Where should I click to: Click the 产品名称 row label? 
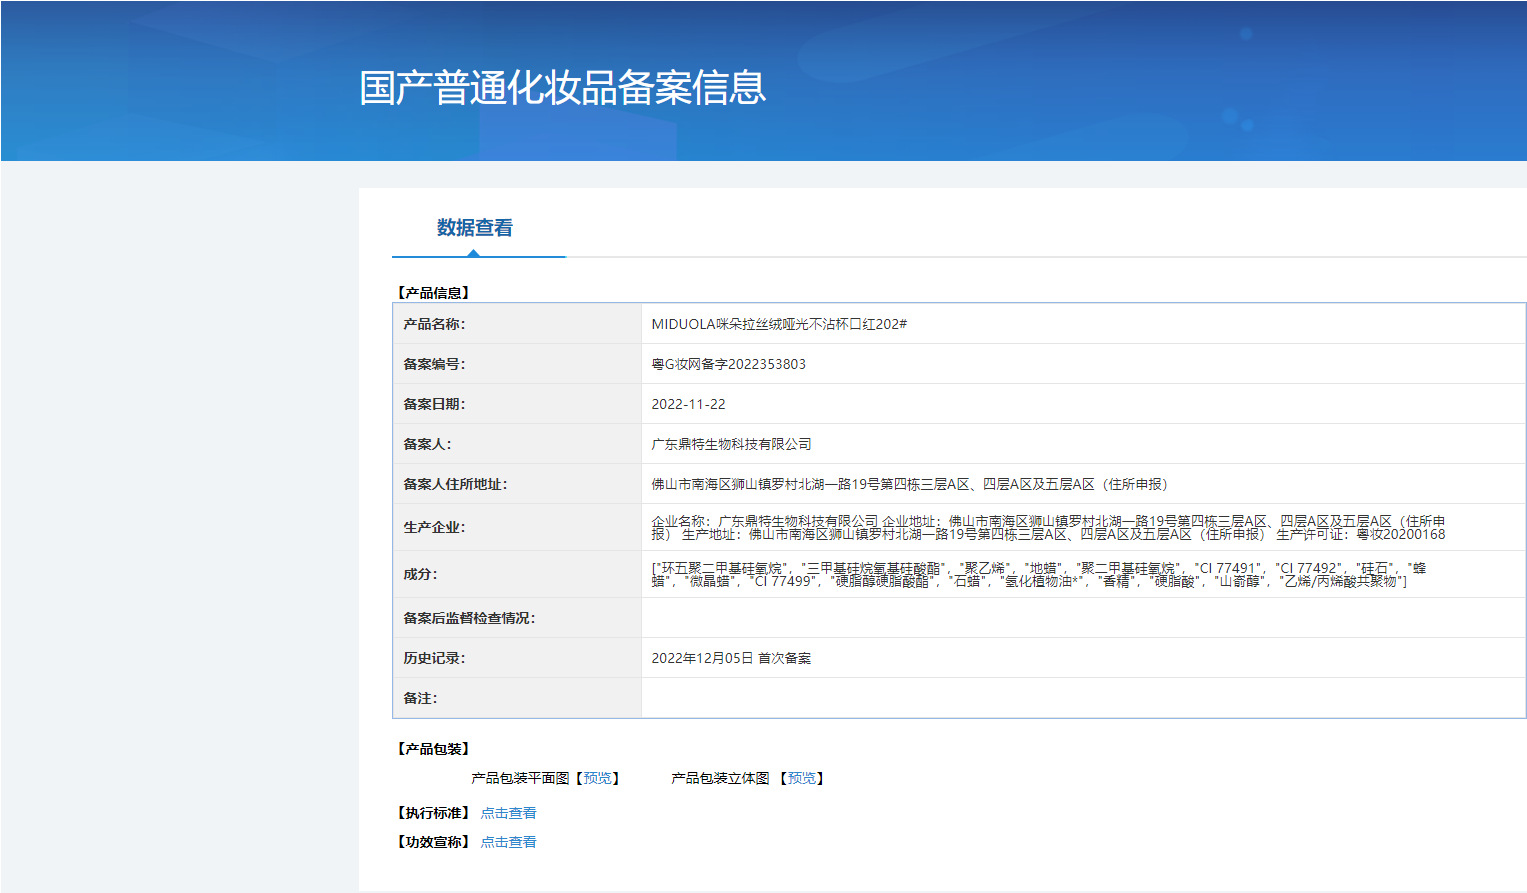pos(434,324)
